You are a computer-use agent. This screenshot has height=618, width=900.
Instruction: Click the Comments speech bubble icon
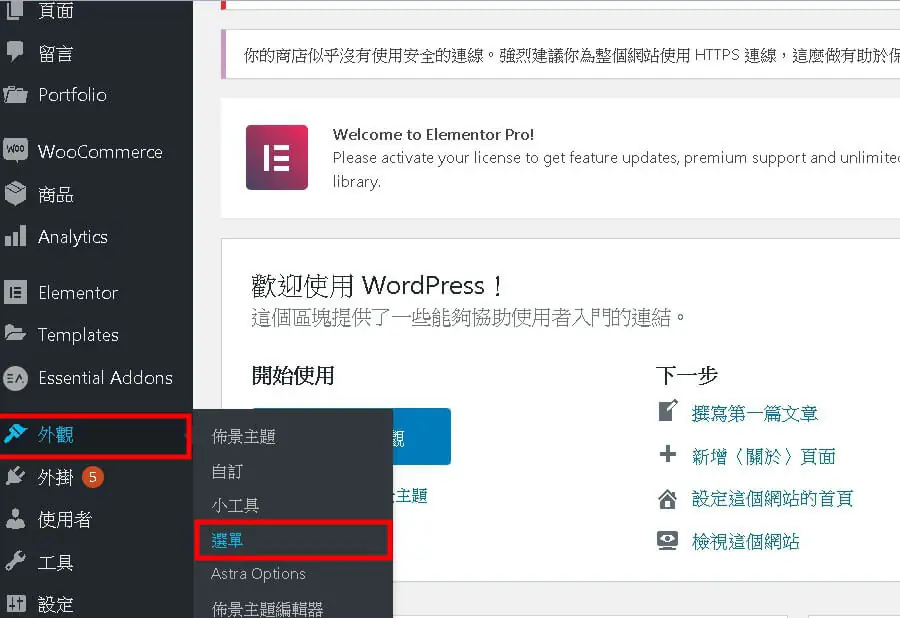click(15, 52)
